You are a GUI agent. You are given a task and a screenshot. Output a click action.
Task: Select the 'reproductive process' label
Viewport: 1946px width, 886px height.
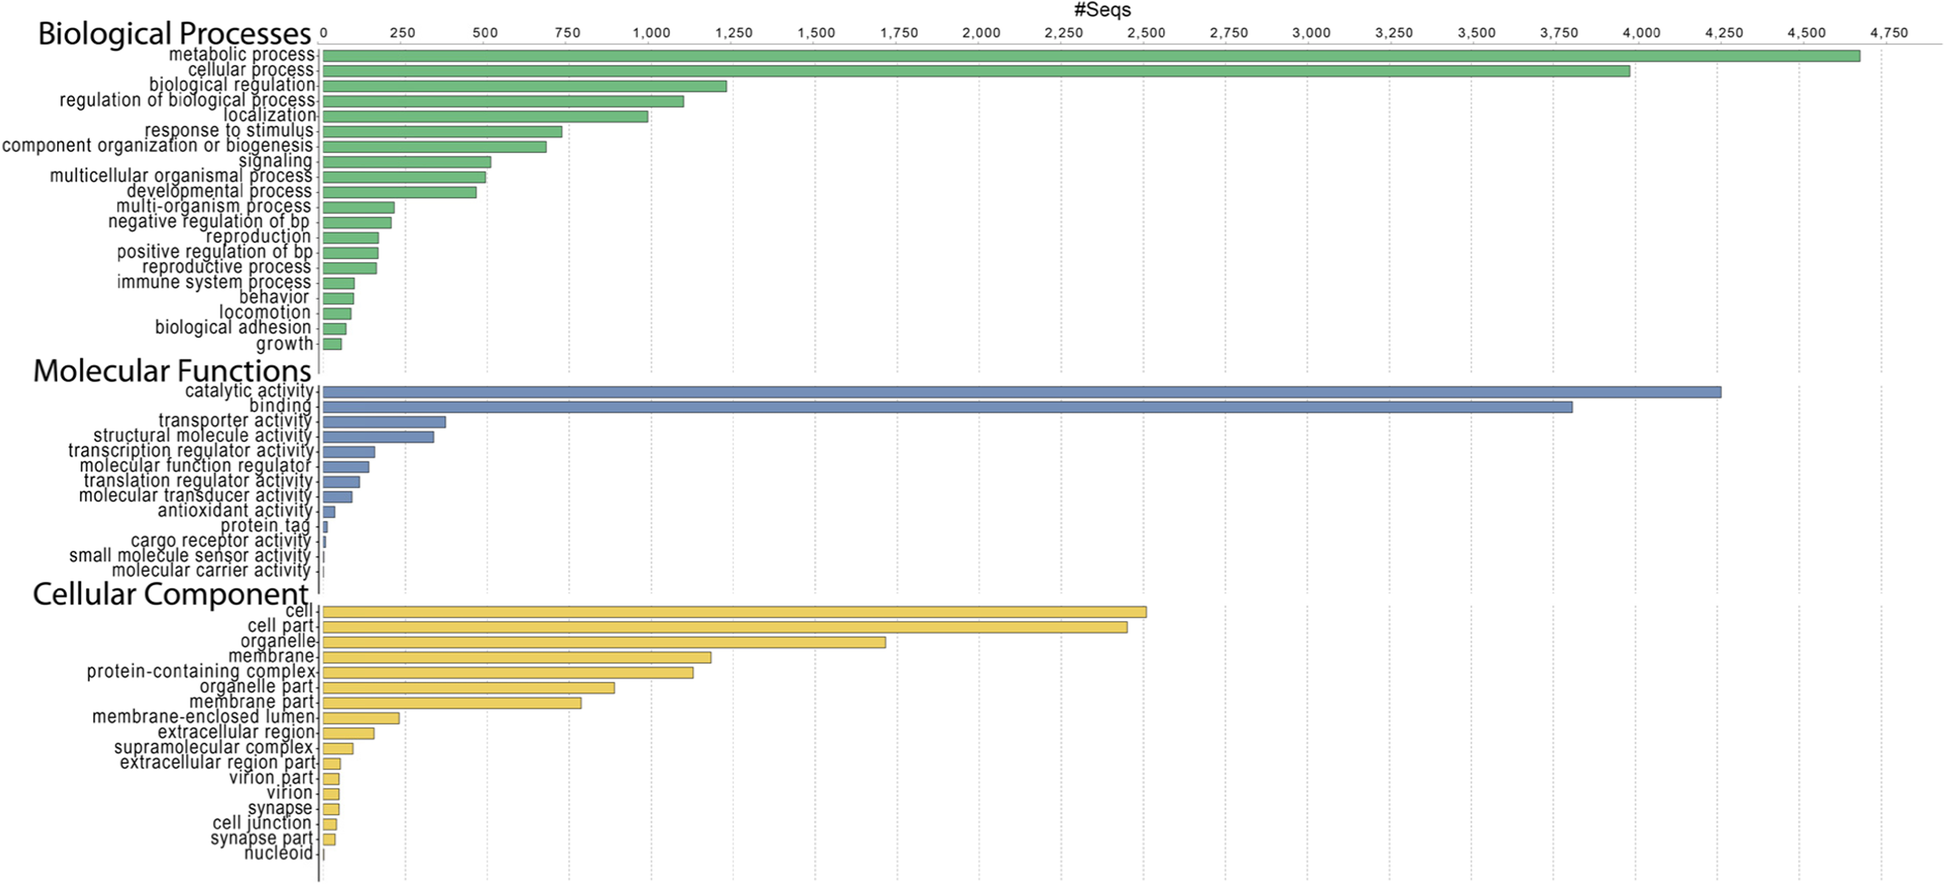click(226, 267)
